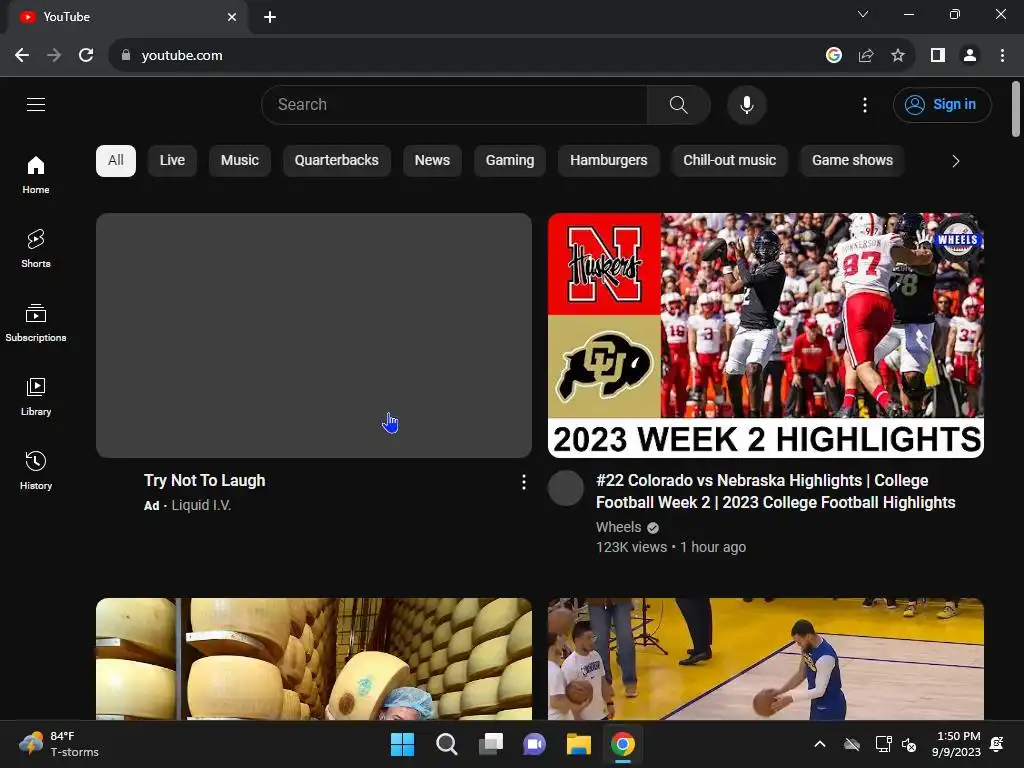The width and height of the screenshot is (1024, 768).
Task: Open Shorts from the sidebar
Action: [36, 248]
